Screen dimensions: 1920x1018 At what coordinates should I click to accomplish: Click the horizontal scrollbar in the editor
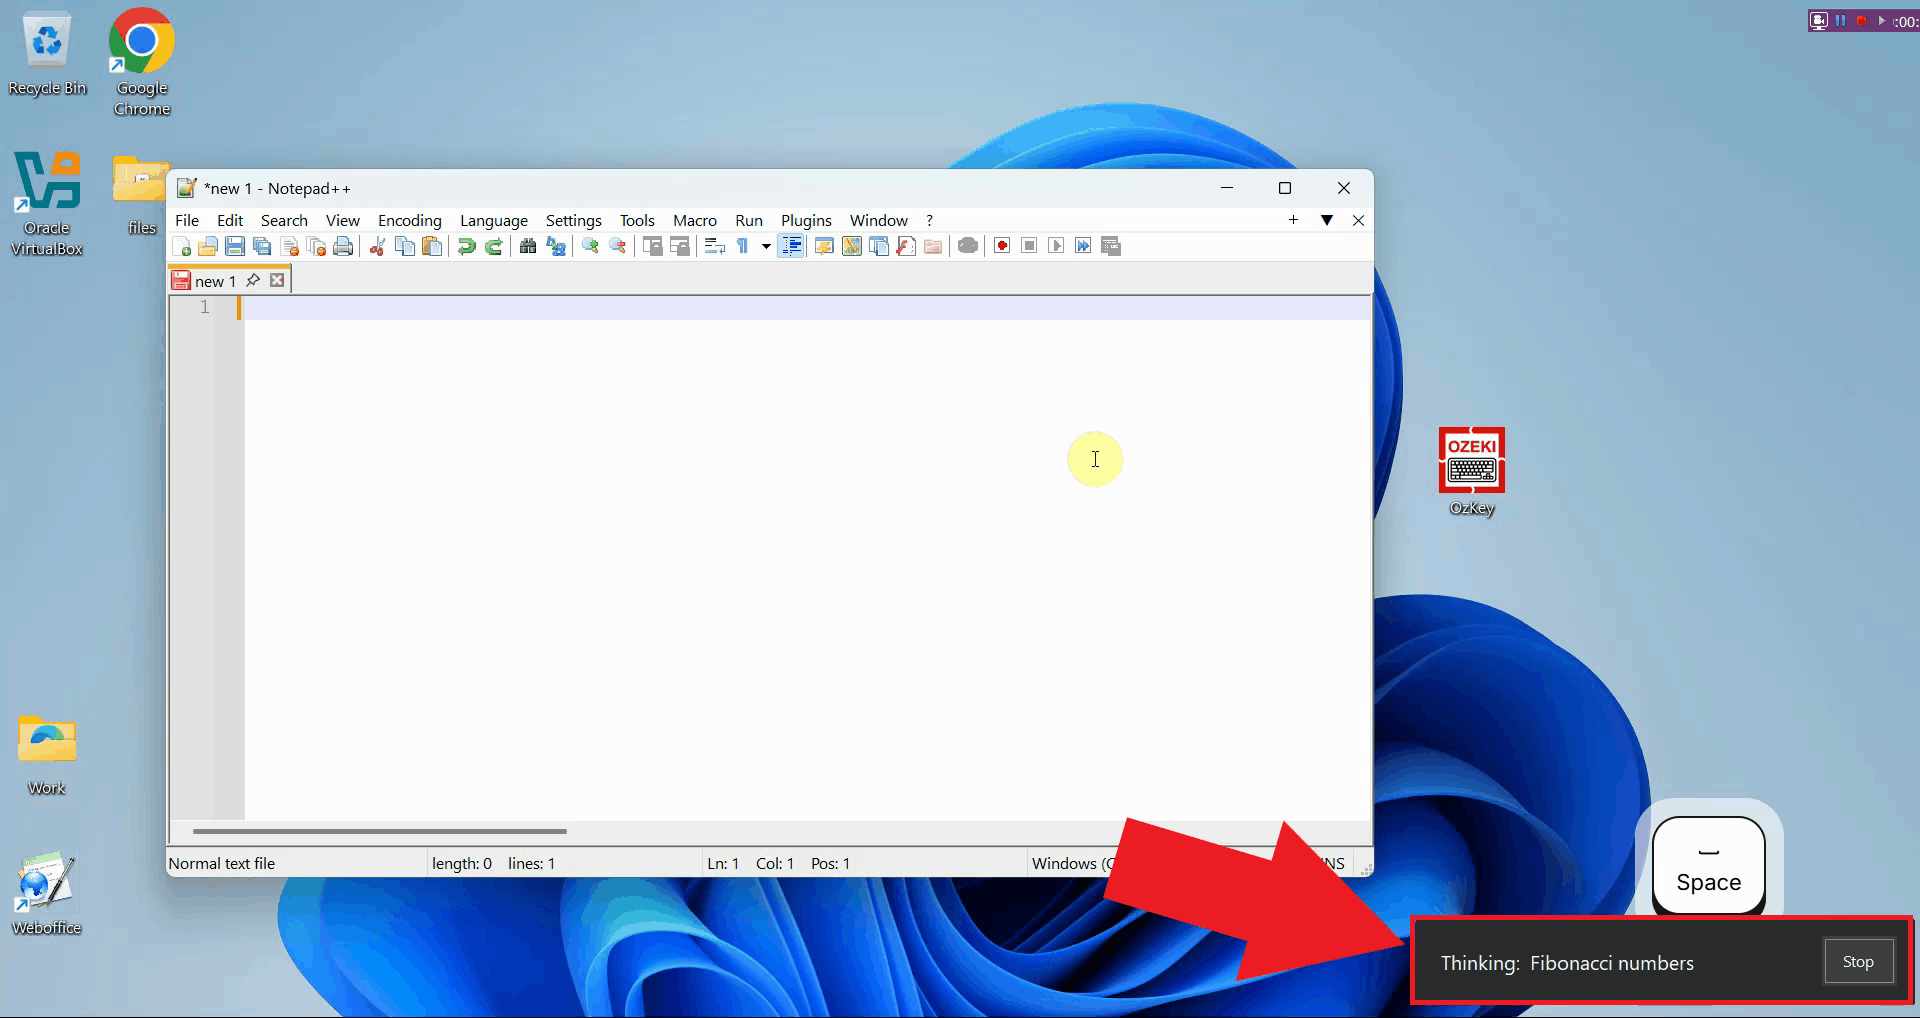(380, 831)
